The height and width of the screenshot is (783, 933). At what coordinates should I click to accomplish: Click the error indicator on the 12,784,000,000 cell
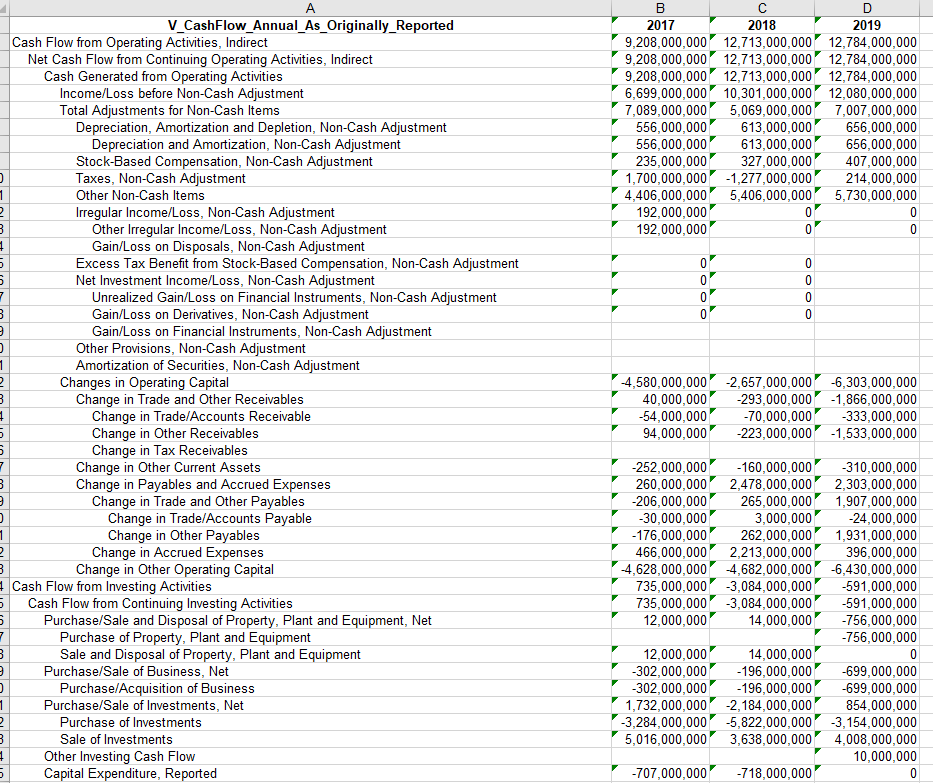[x=817, y=39]
